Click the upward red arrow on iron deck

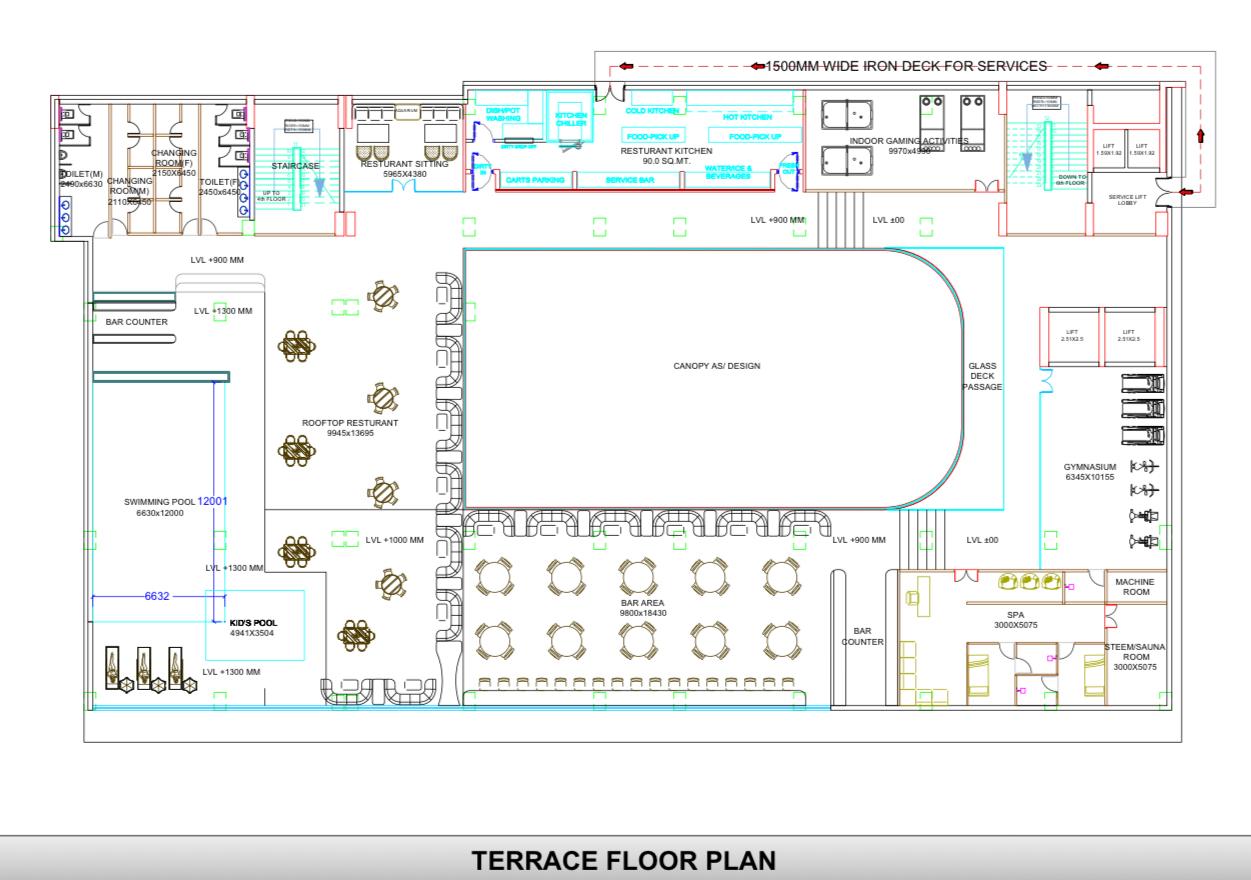tap(1200, 136)
